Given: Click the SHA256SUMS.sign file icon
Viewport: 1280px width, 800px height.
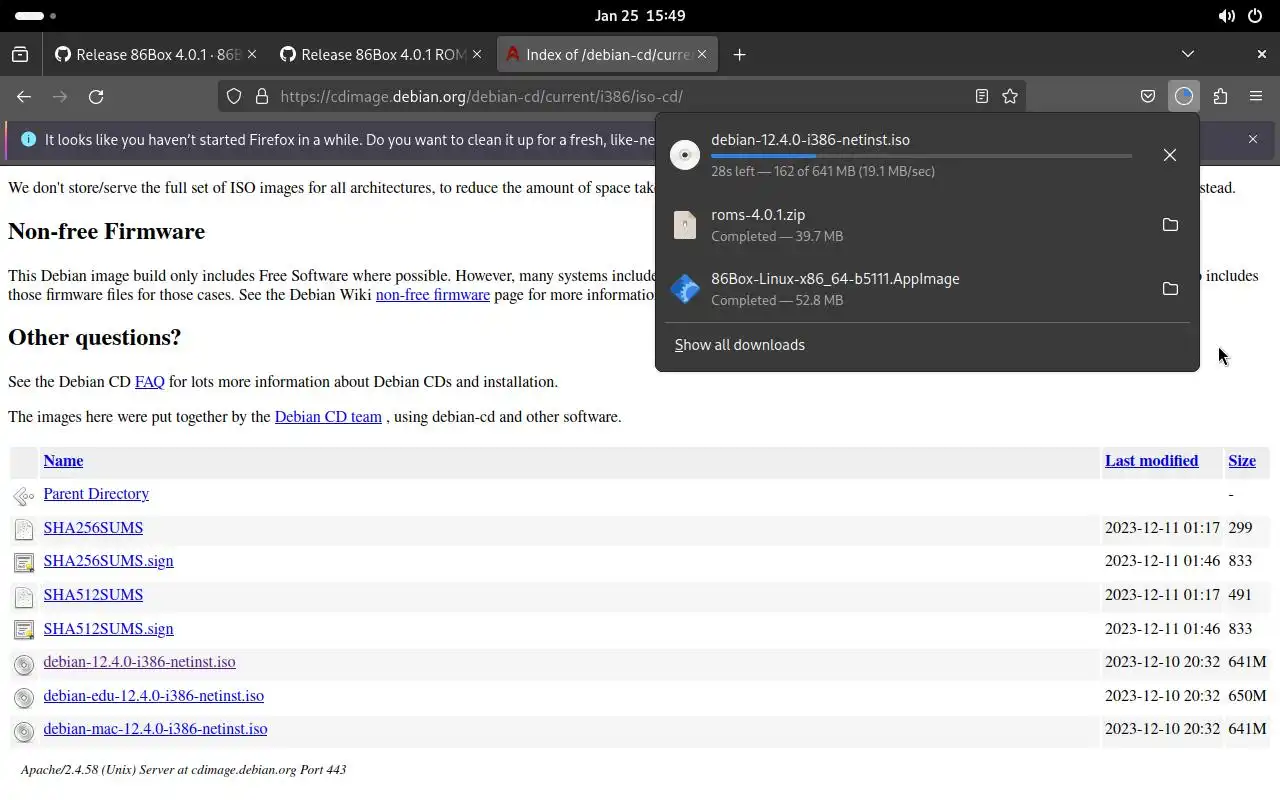Looking at the screenshot, I should [24, 563].
